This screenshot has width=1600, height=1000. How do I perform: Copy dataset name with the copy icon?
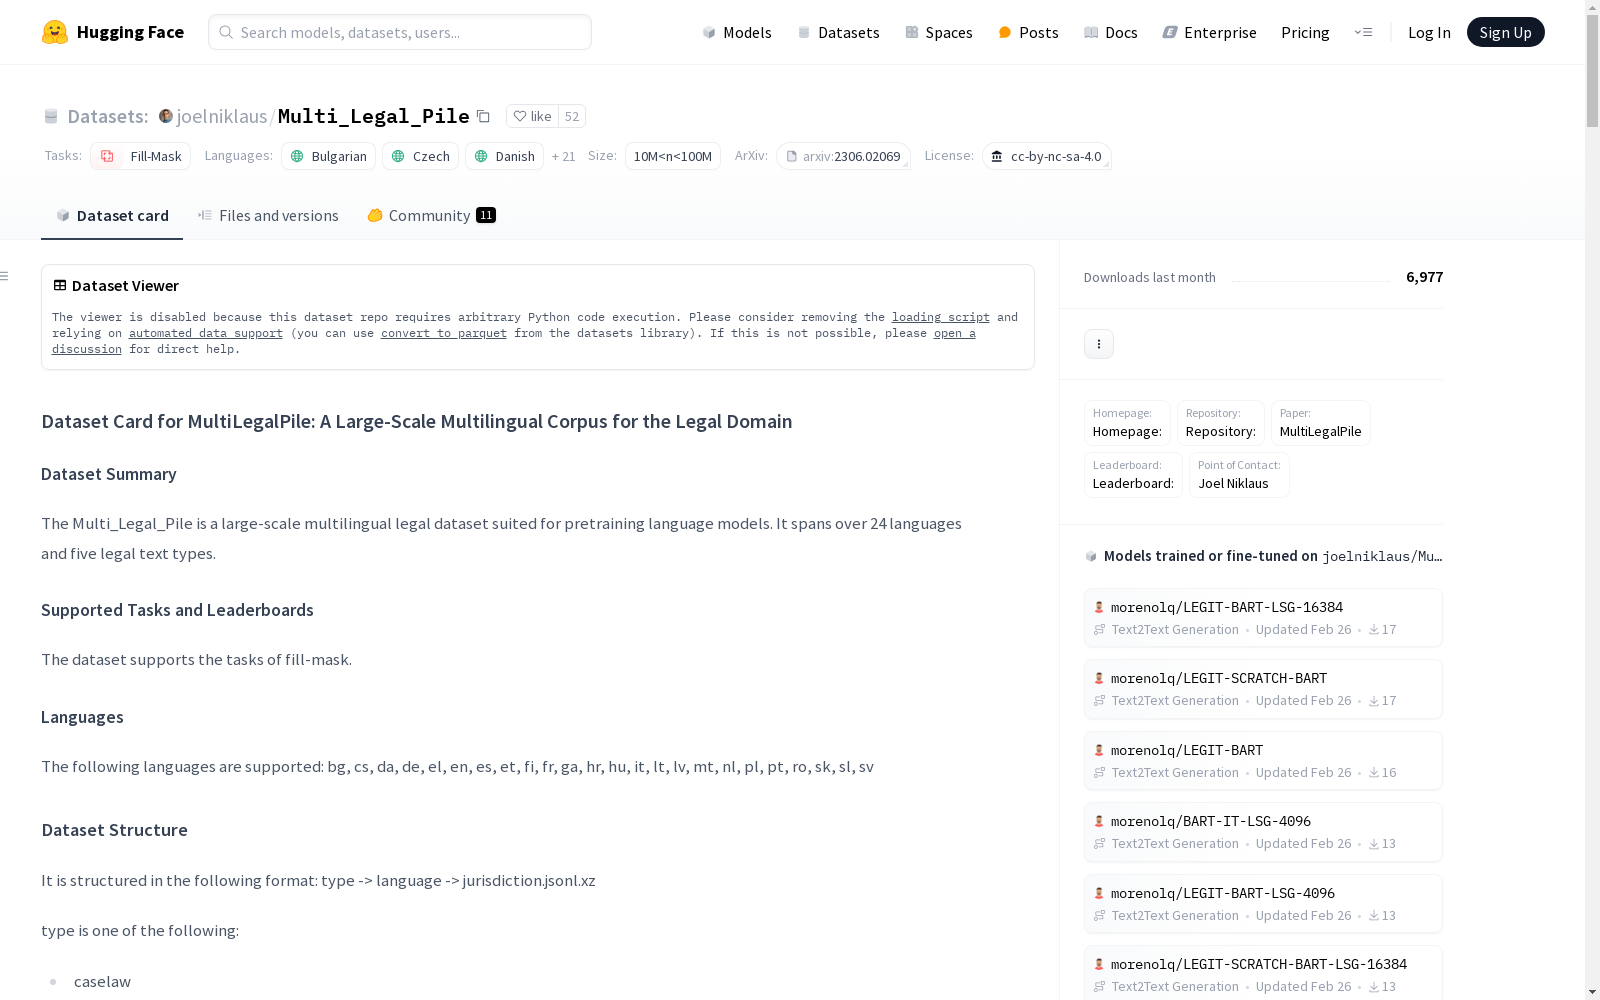click(x=483, y=116)
